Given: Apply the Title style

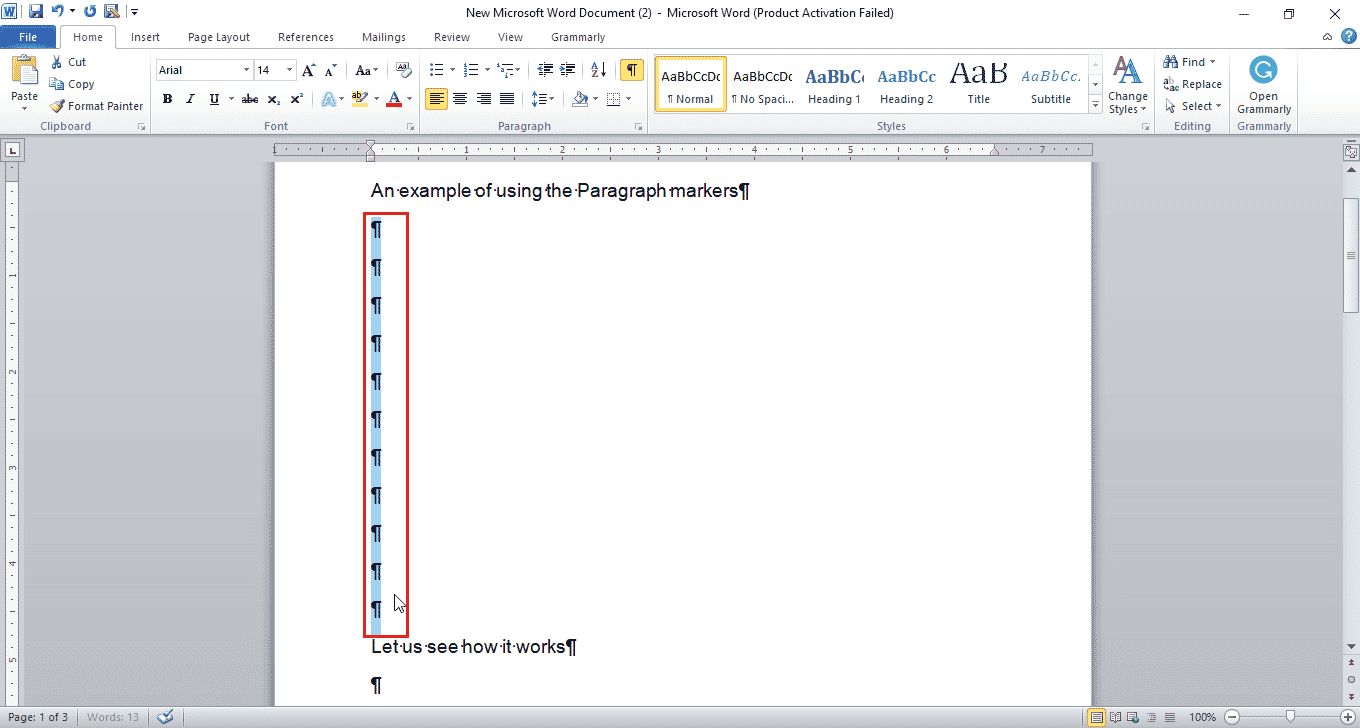Looking at the screenshot, I should pyautogui.click(x=979, y=83).
